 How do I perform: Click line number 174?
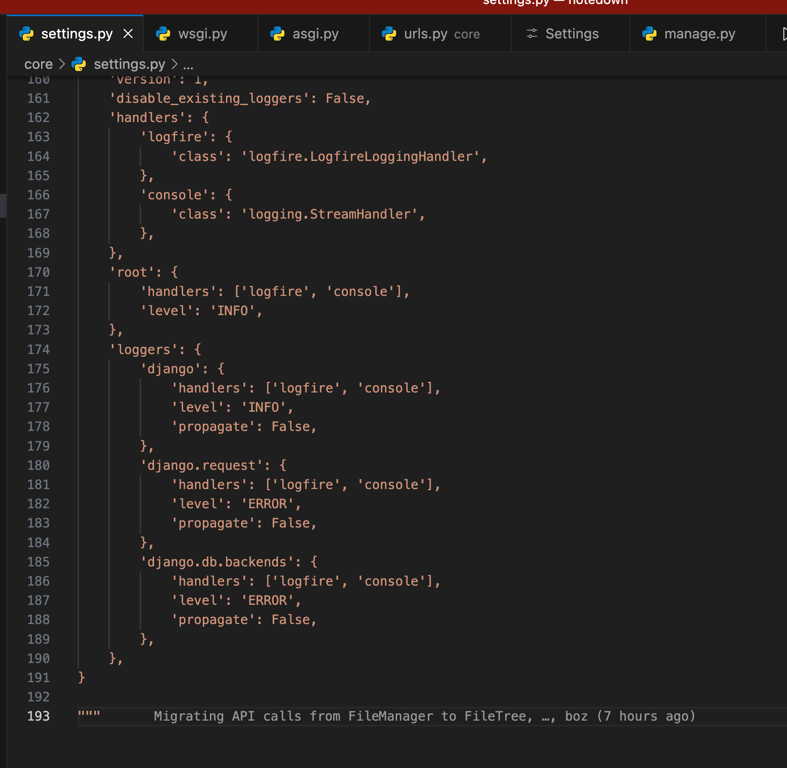[38, 349]
